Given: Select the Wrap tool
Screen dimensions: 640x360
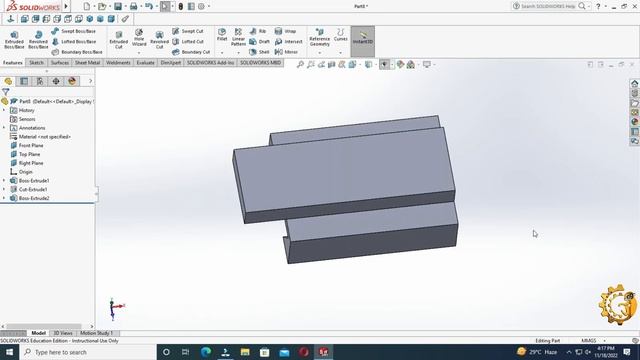Looking at the screenshot, I should pos(285,31).
